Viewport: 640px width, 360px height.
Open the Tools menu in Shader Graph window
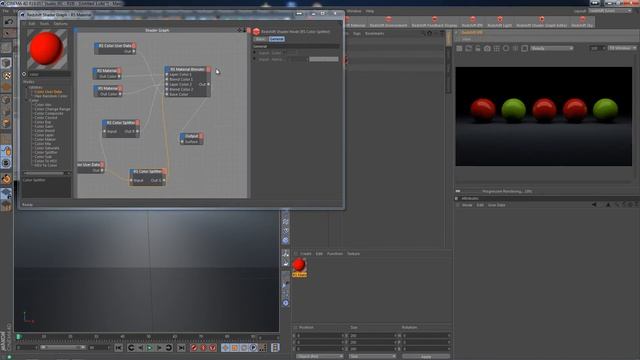[x=44, y=24]
